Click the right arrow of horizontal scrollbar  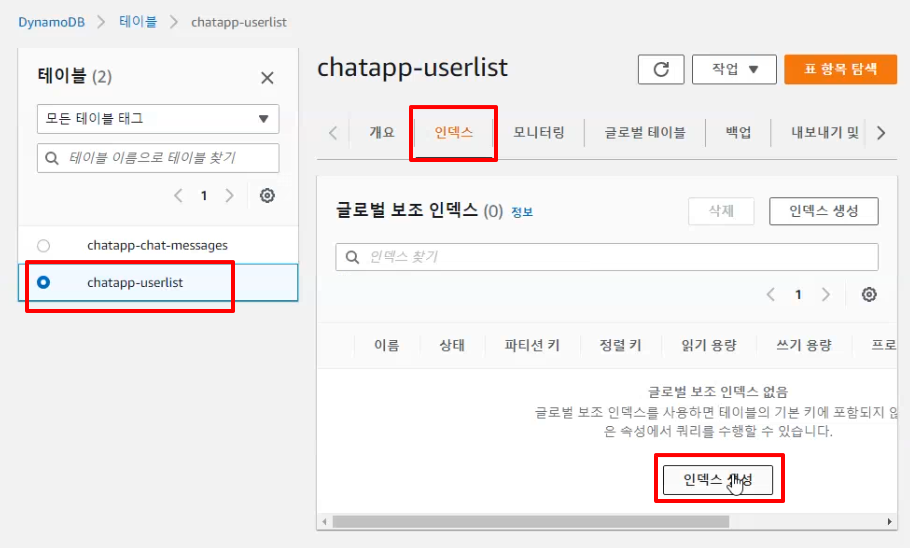(x=889, y=522)
